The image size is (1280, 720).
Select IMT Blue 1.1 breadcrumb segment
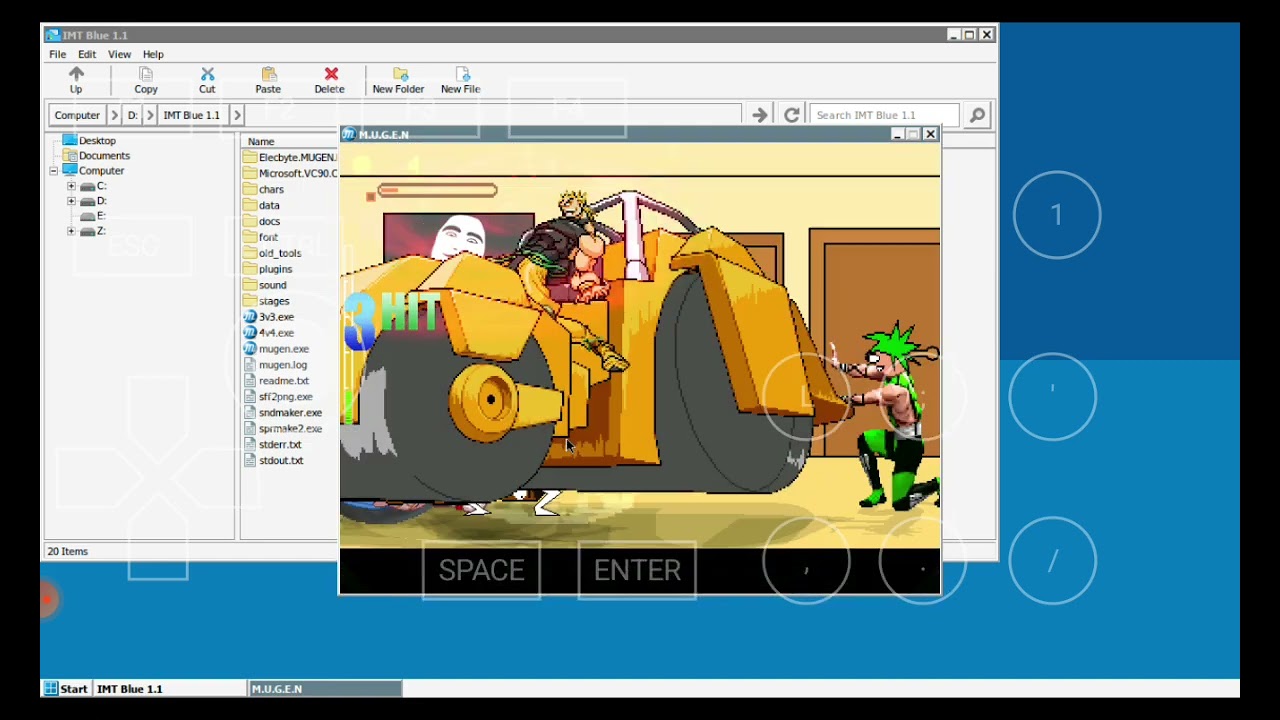(x=191, y=115)
